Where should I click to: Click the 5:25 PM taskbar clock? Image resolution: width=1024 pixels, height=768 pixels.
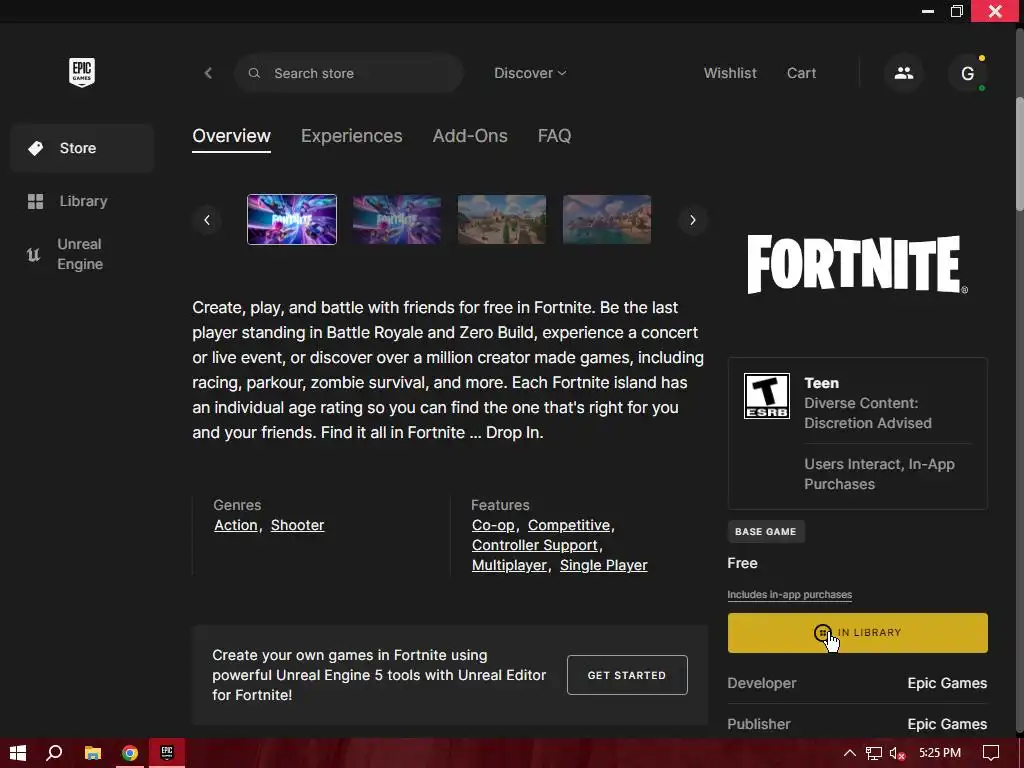click(x=940, y=753)
